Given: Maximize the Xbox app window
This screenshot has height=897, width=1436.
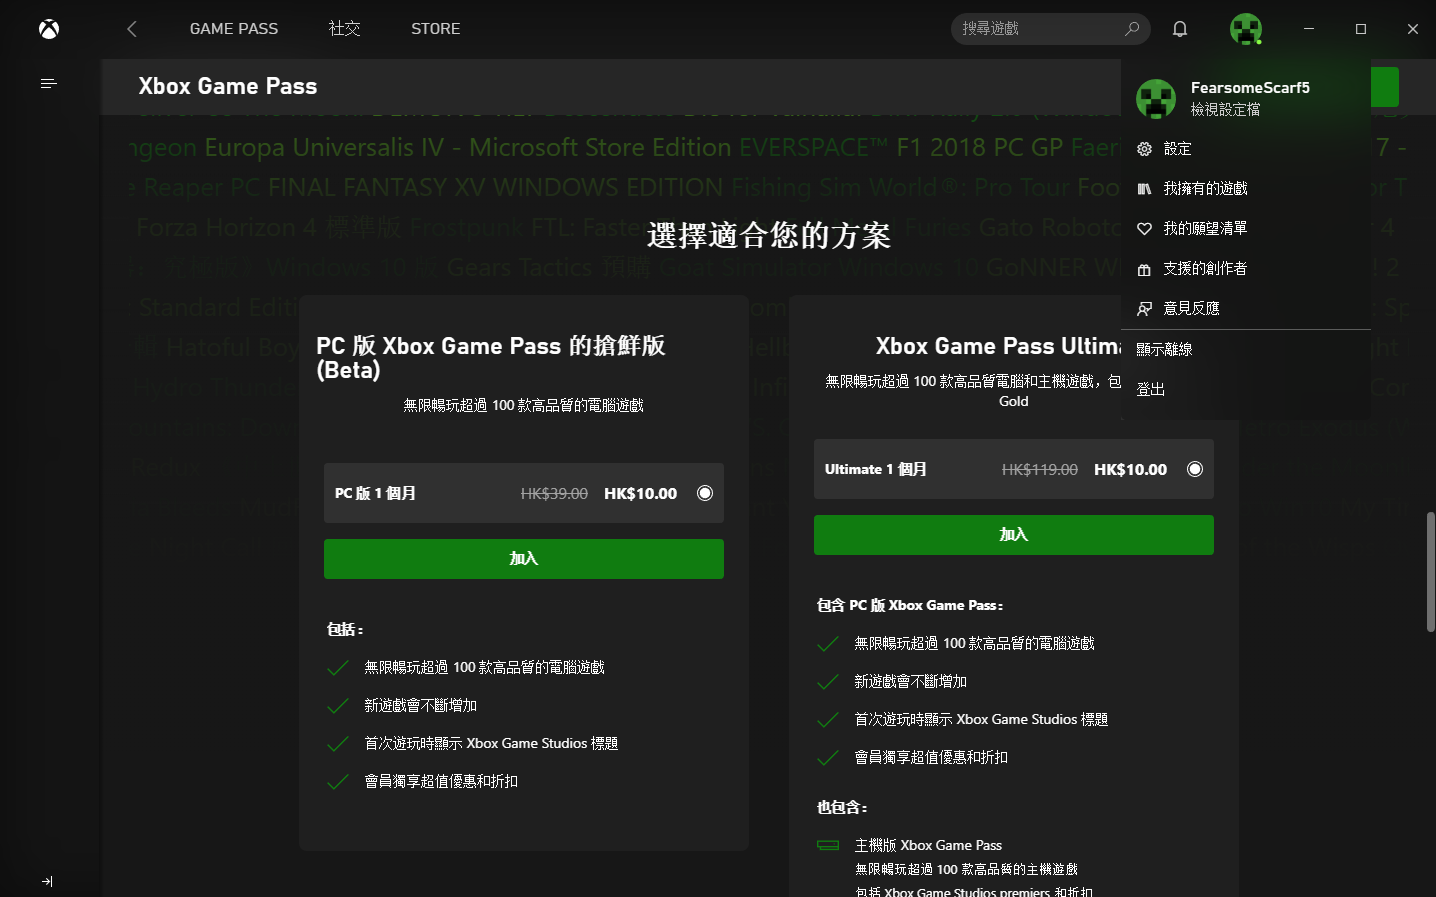Looking at the screenshot, I should pyautogui.click(x=1361, y=29).
